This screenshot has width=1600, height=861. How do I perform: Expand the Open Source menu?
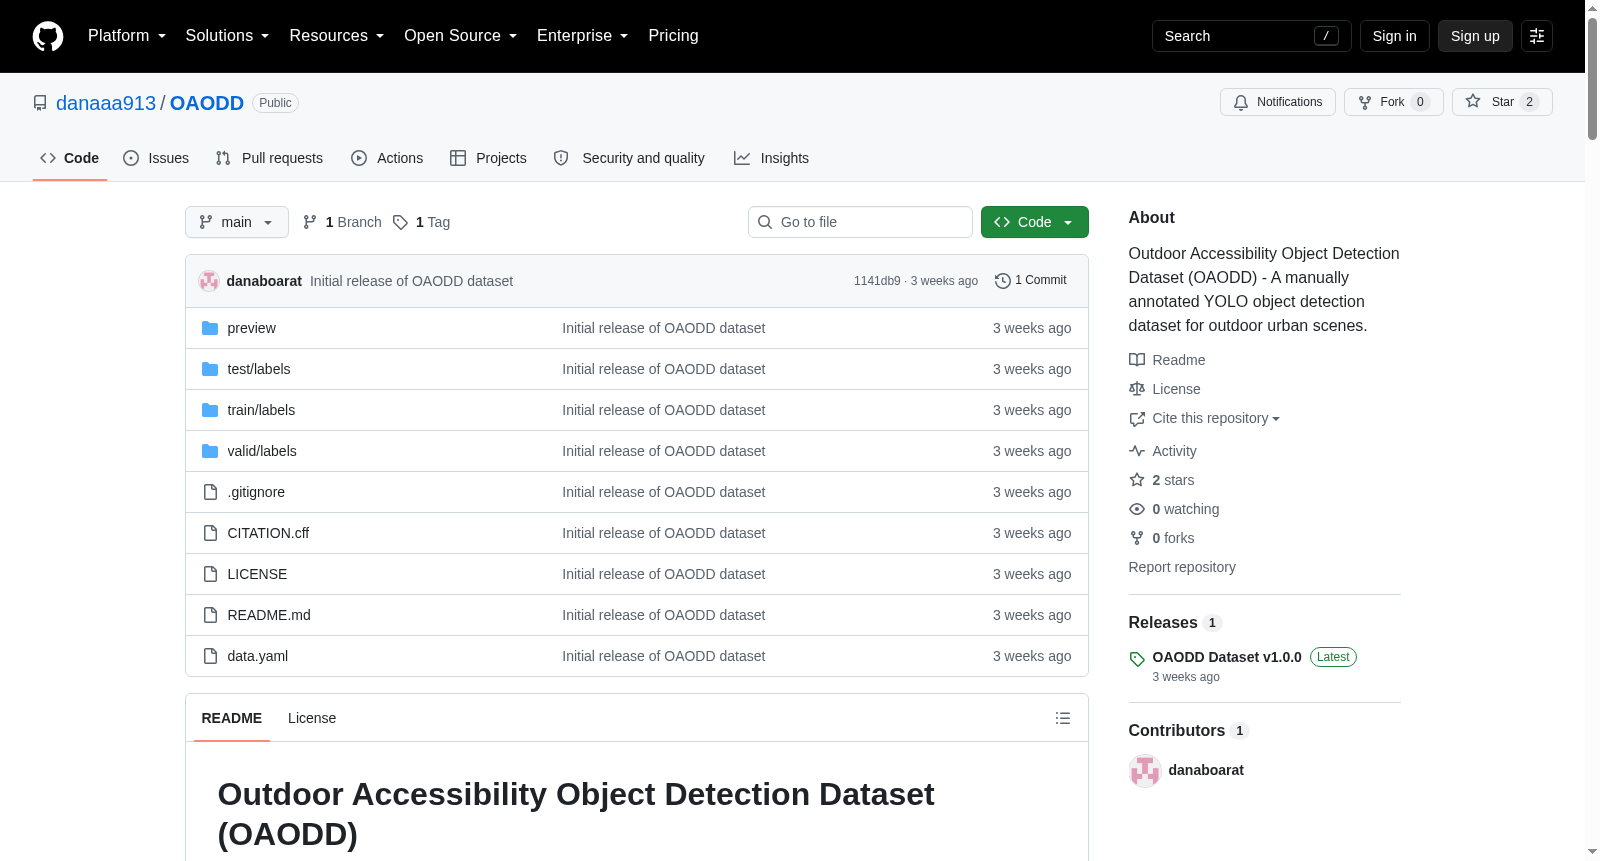(x=460, y=36)
